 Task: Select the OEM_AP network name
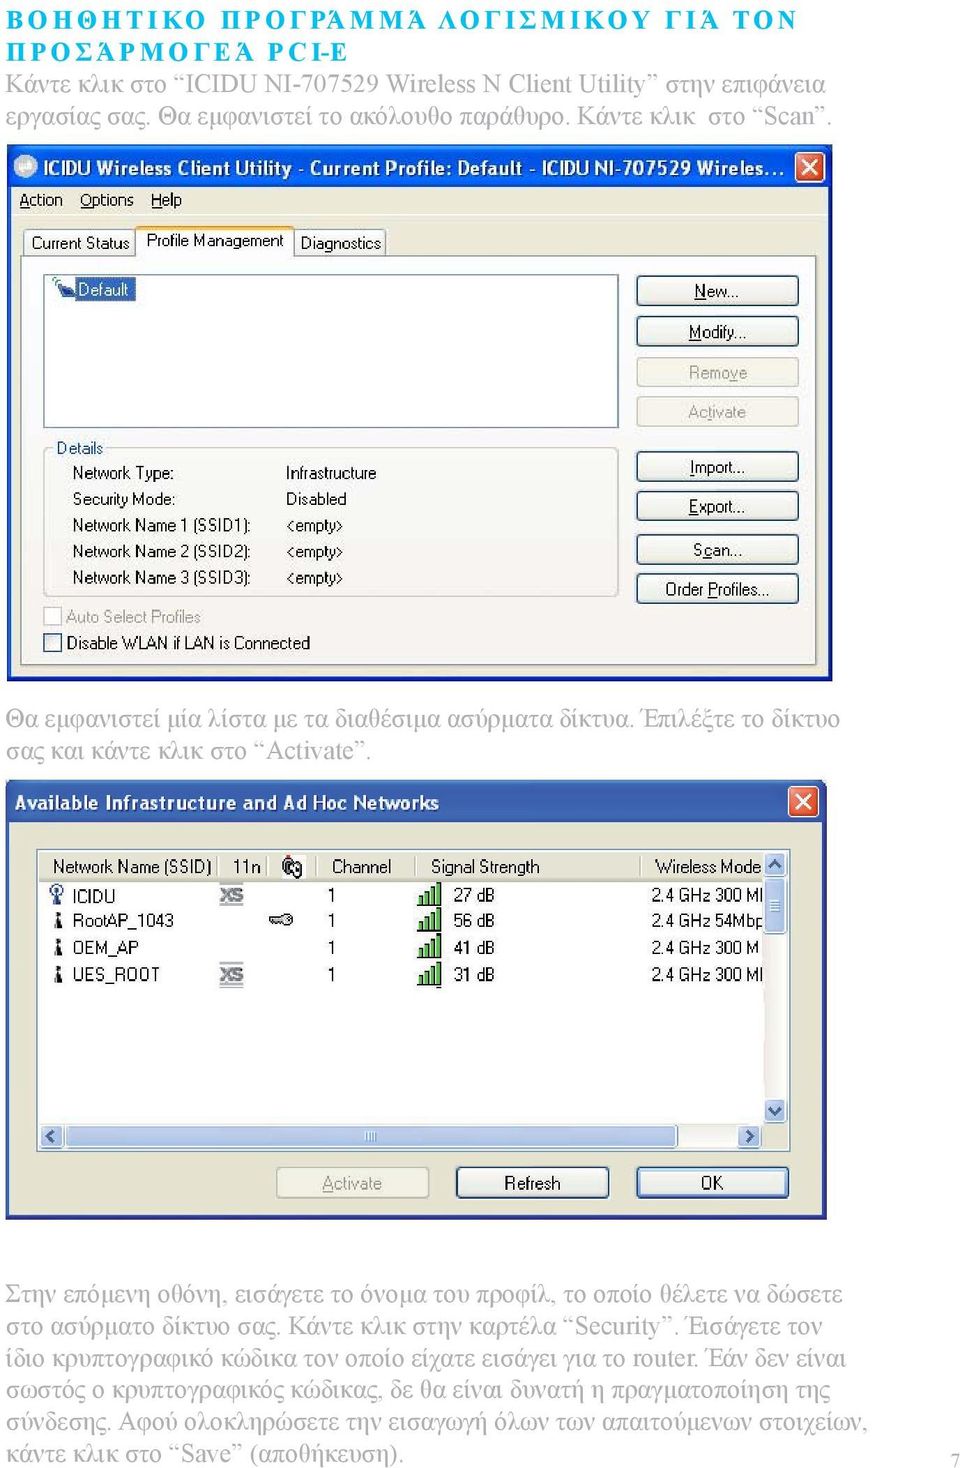click(x=105, y=947)
